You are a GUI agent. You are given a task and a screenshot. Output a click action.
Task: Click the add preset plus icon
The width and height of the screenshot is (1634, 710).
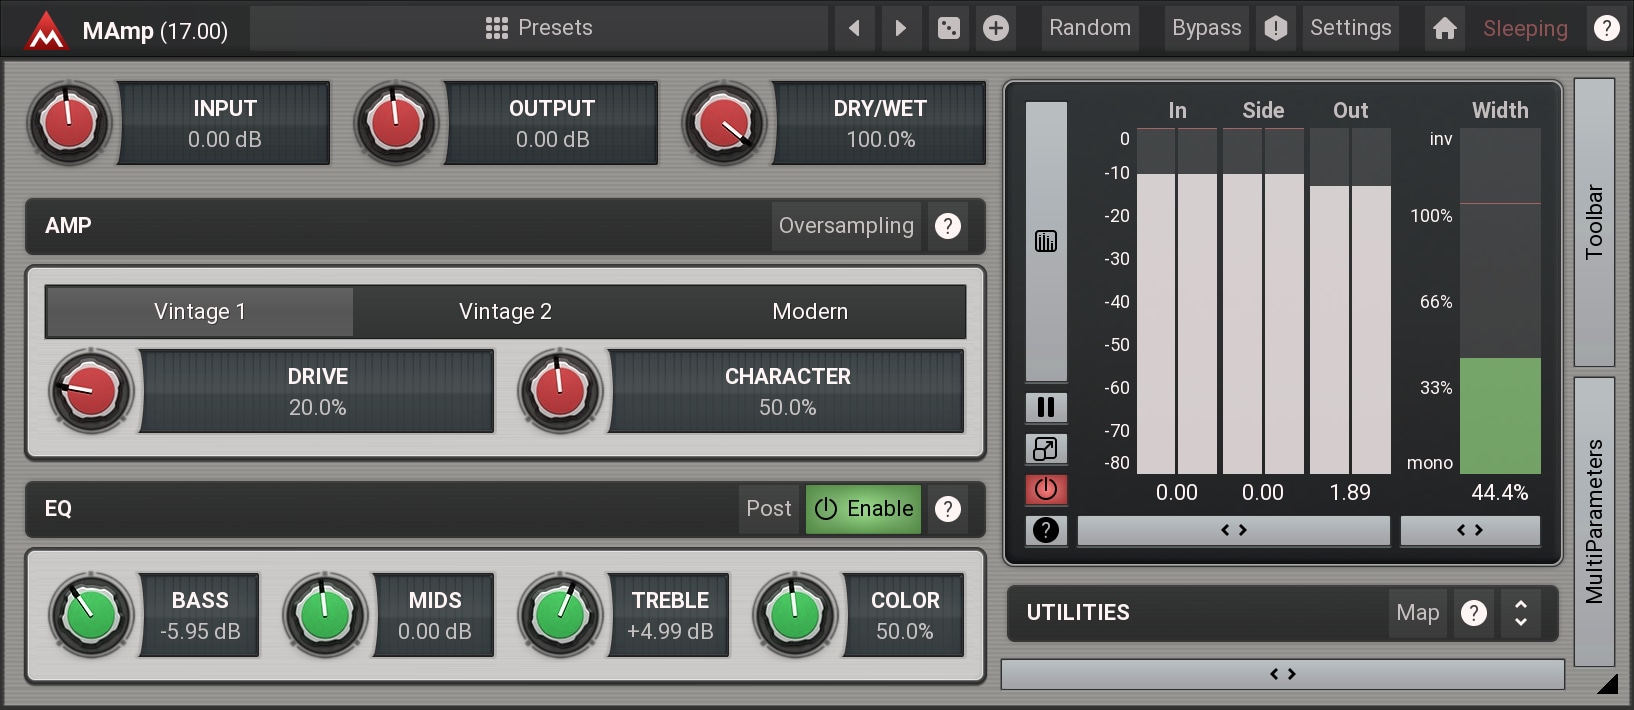pos(995,28)
